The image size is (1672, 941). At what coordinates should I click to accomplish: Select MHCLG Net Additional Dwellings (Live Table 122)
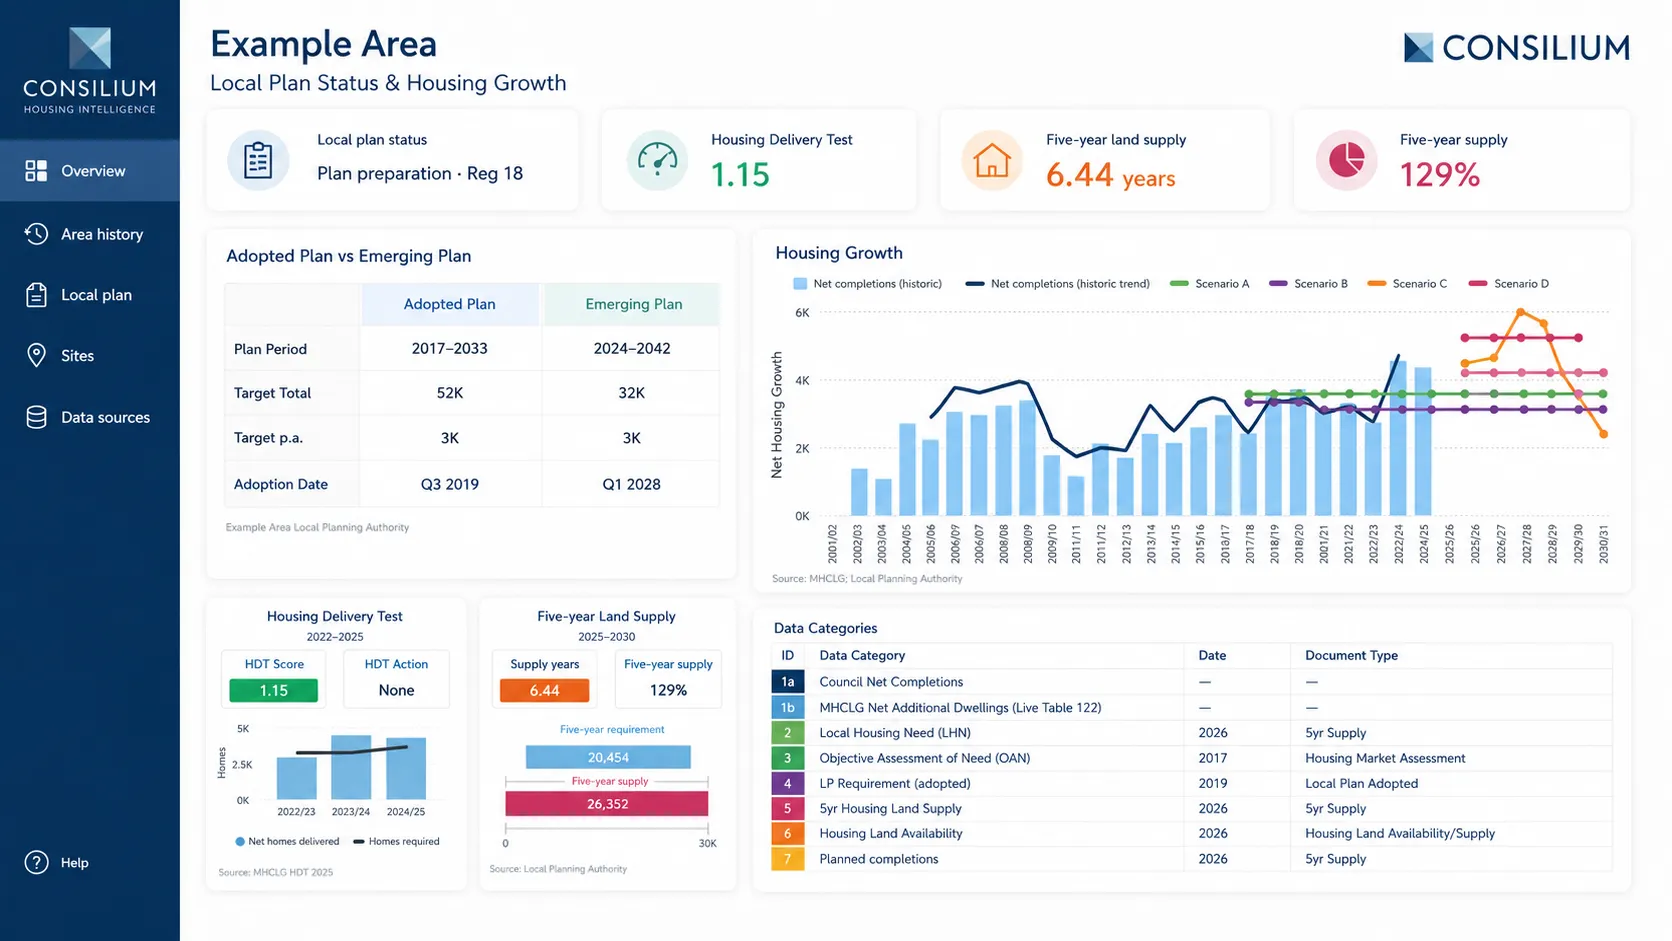pyautogui.click(x=1191, y=707)
